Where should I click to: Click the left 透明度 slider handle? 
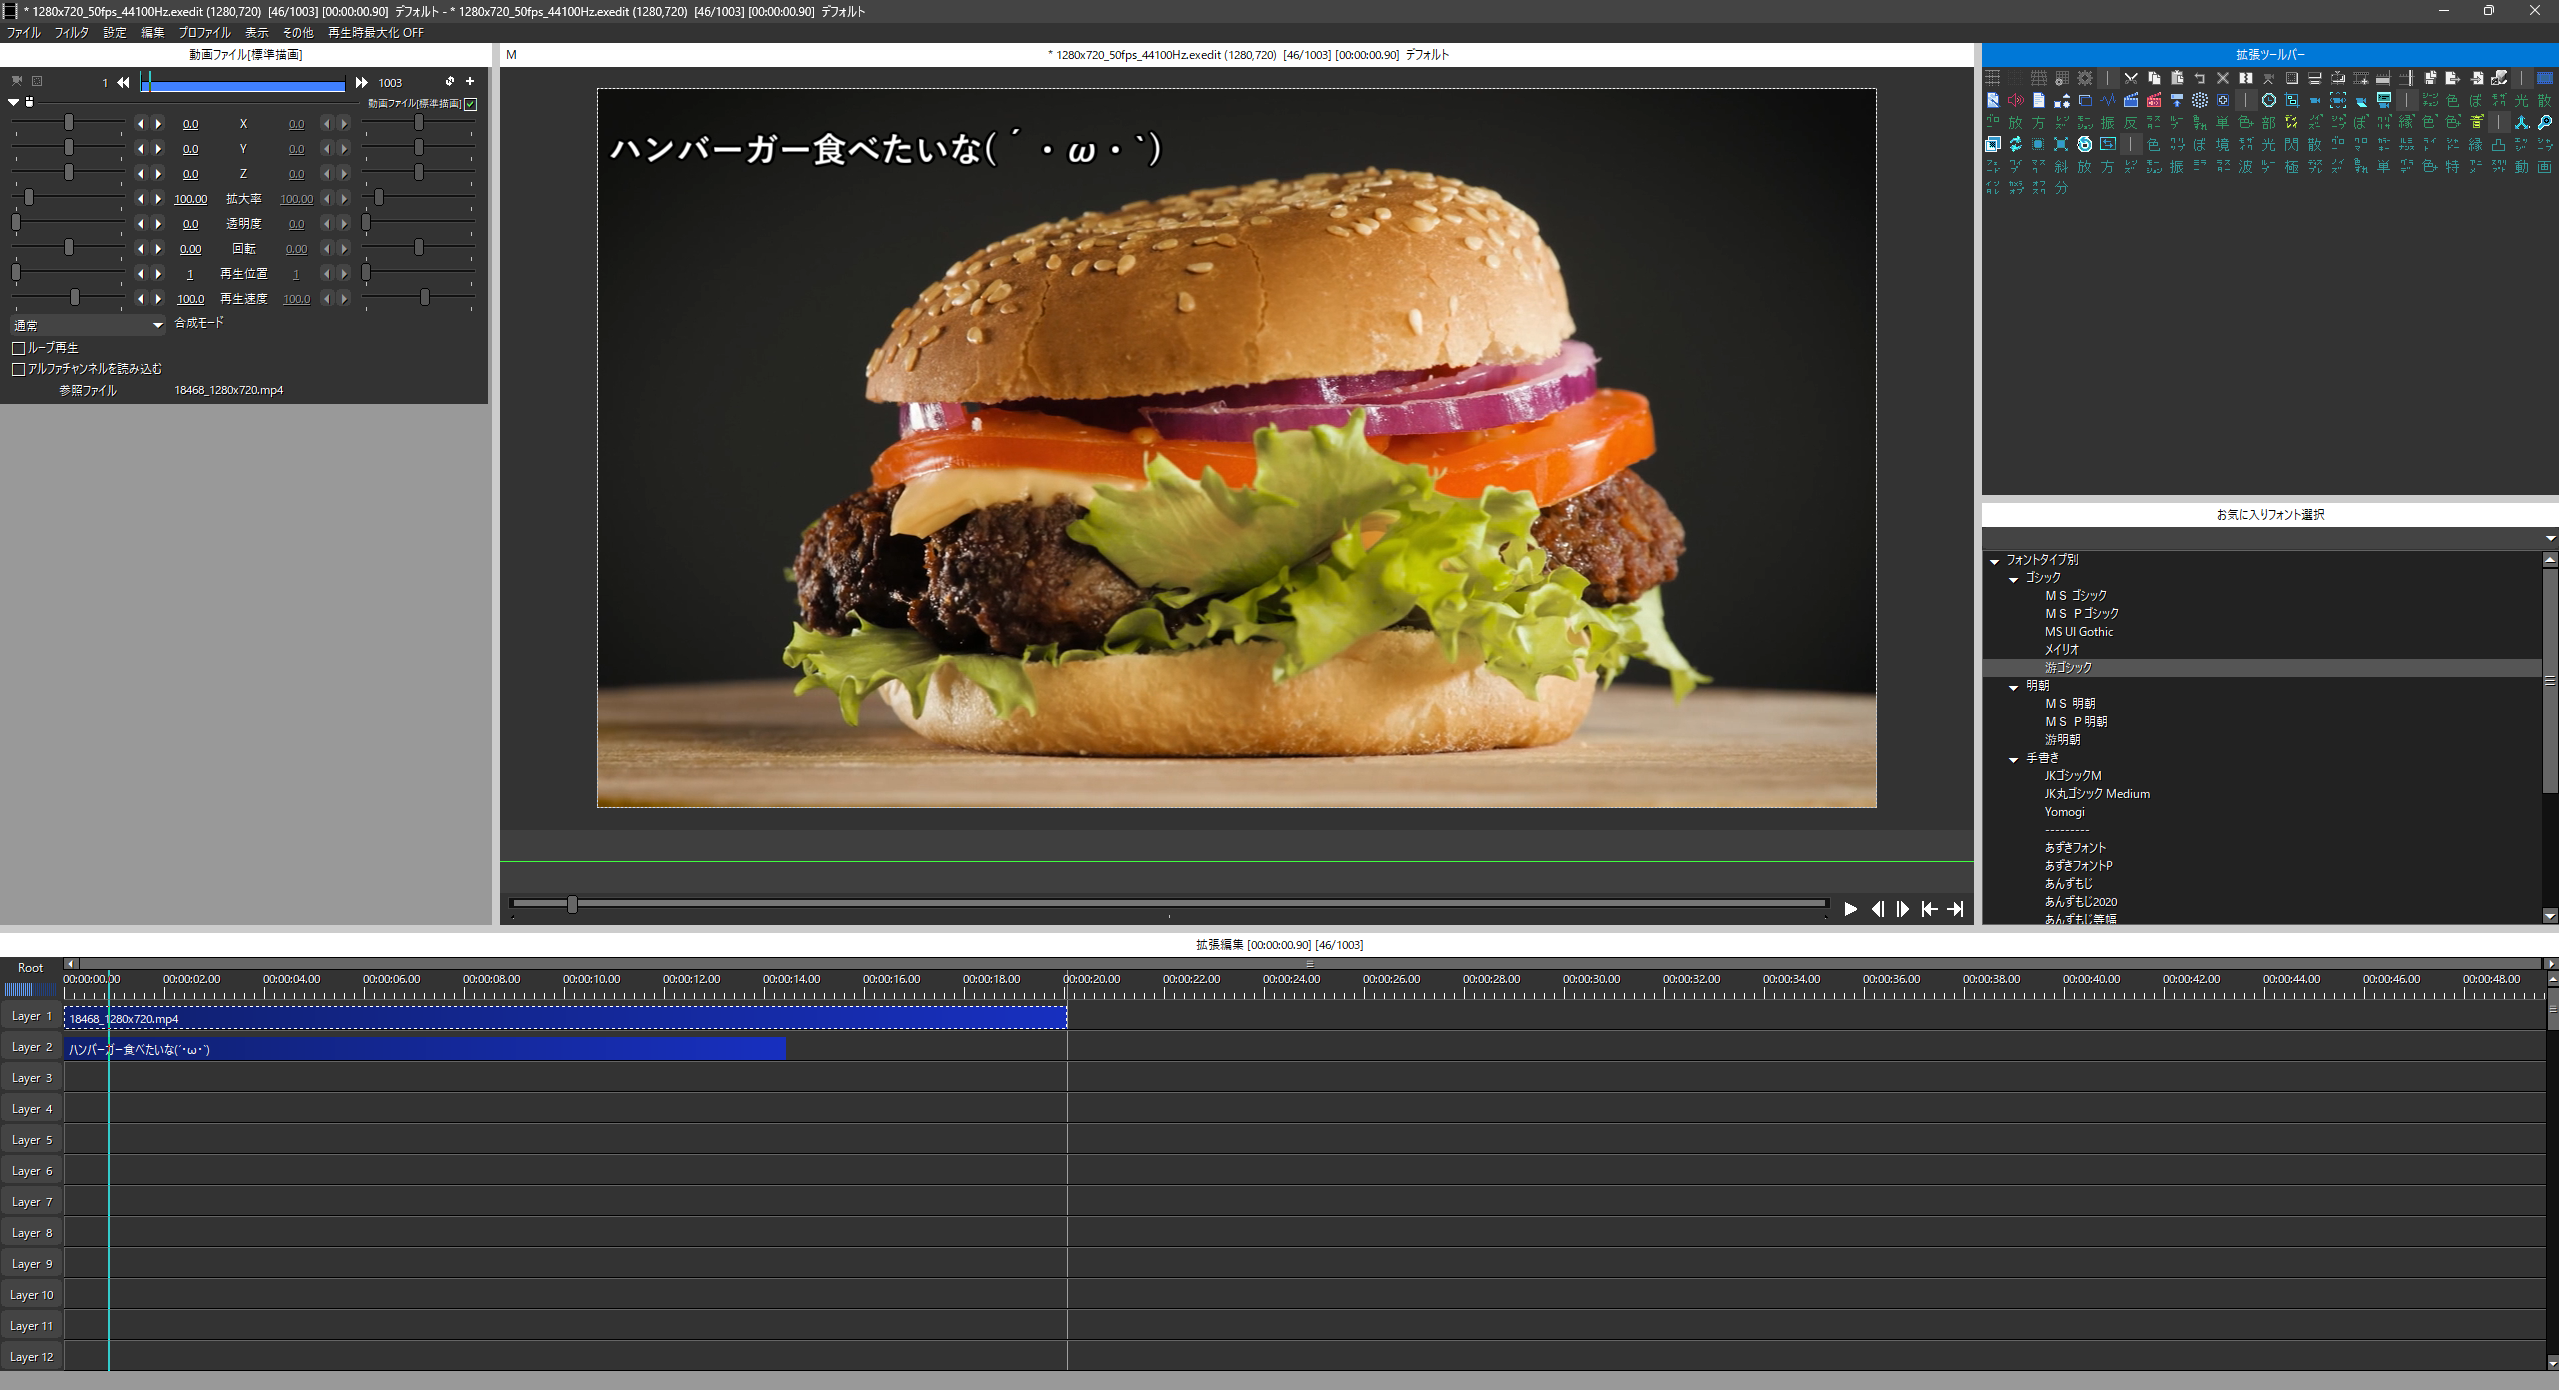pos(16,223)
